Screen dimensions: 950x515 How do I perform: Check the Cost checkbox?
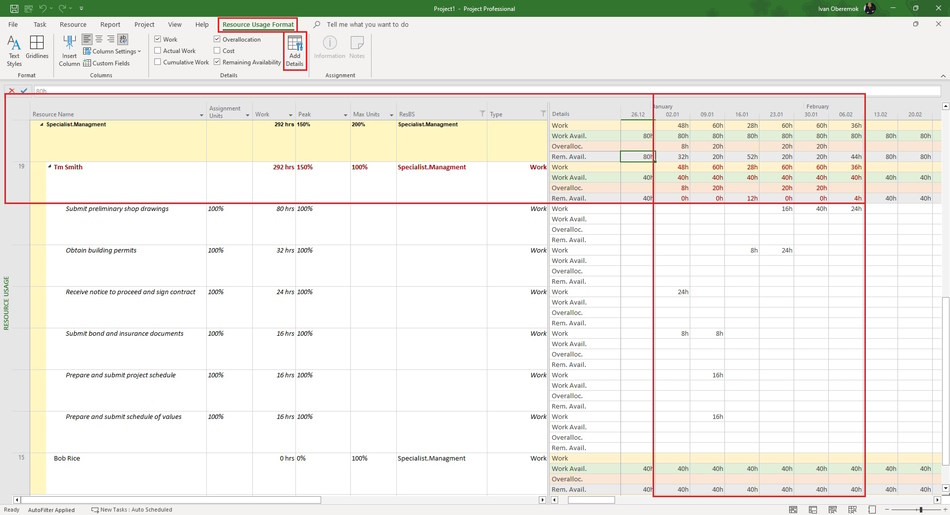pyautogui.click(x=217, y=51)
